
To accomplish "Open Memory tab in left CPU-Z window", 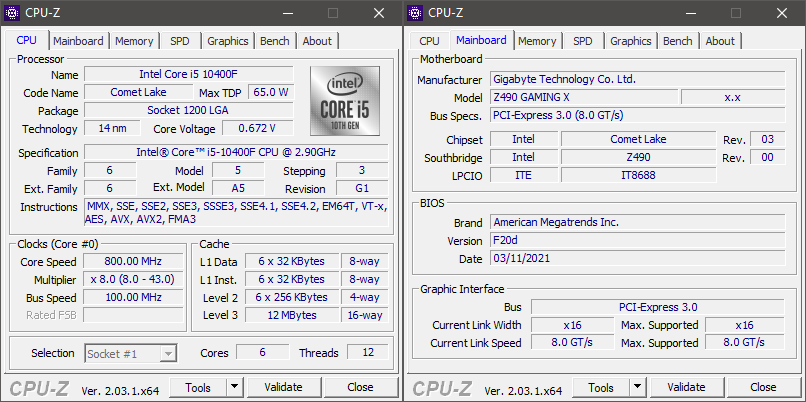I will (x=134, y=41).
